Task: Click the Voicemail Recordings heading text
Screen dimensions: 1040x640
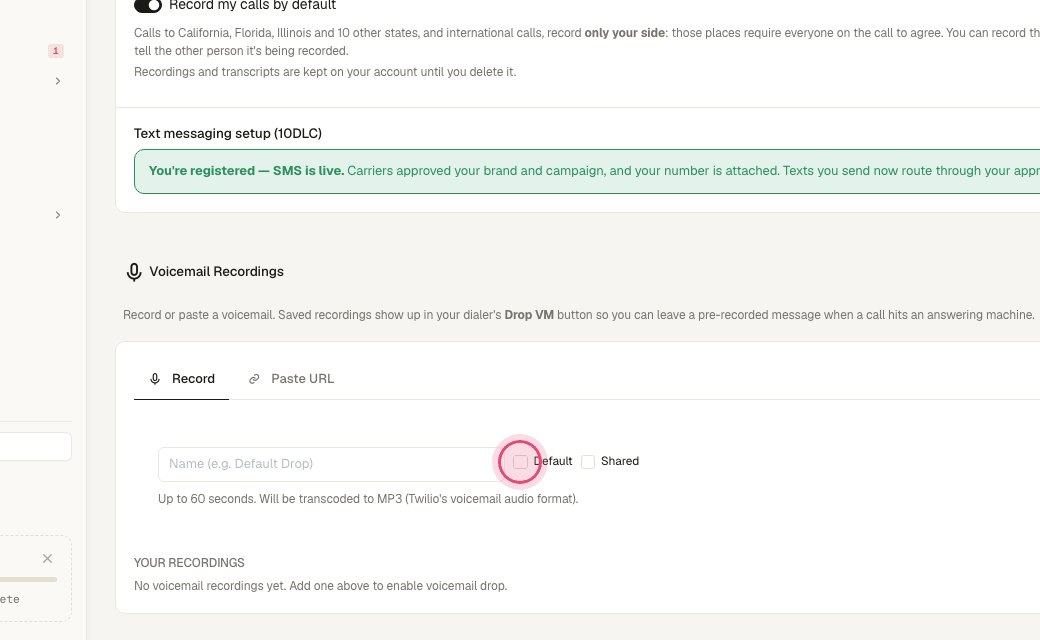Action: [216, 271]
